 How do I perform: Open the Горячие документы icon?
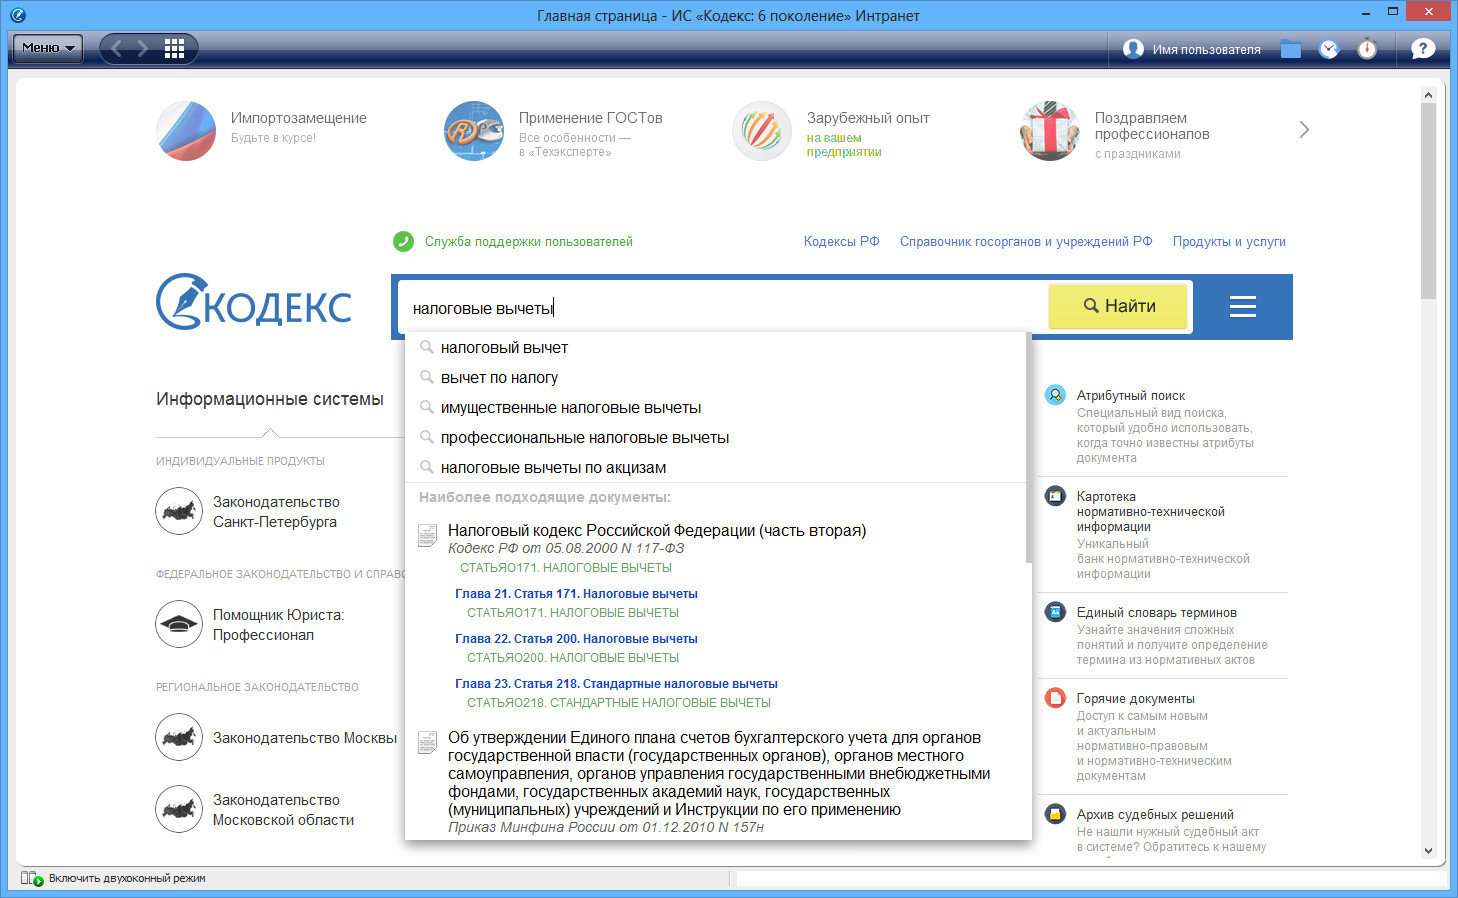(x=1055, y=698)
